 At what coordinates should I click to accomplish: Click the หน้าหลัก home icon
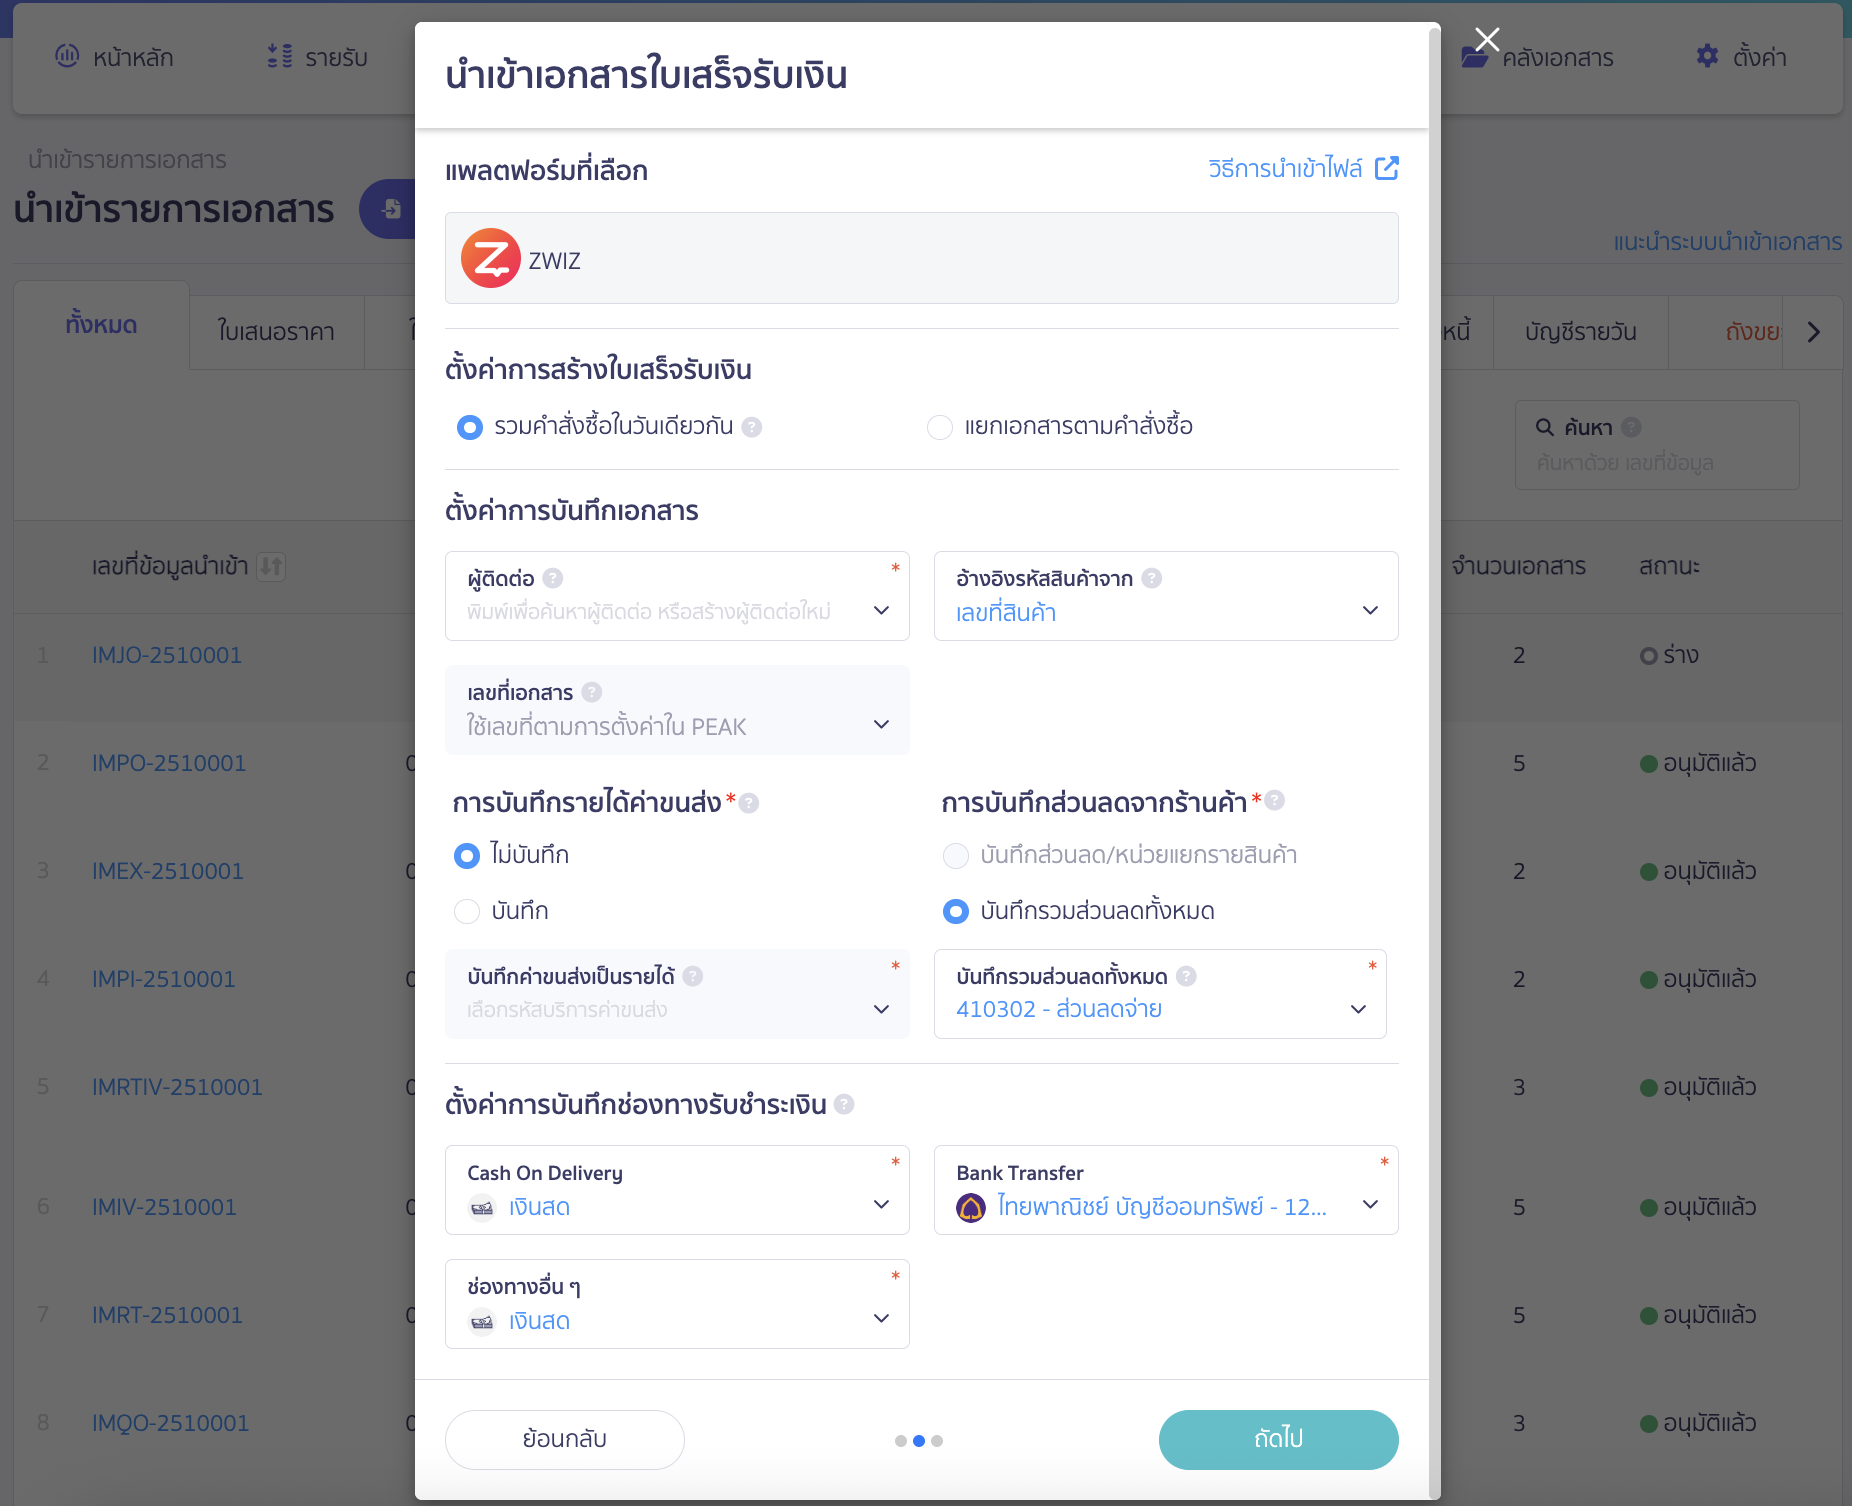(x=67, y=57)
